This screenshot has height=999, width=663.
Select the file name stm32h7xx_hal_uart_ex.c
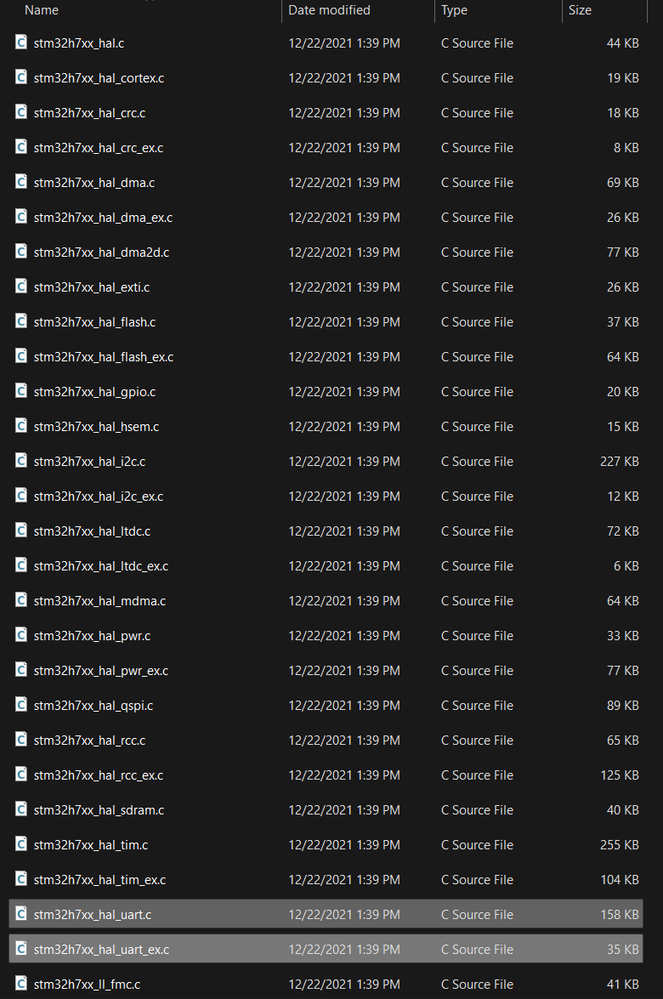pyautogui.click(x=101, y=950)
